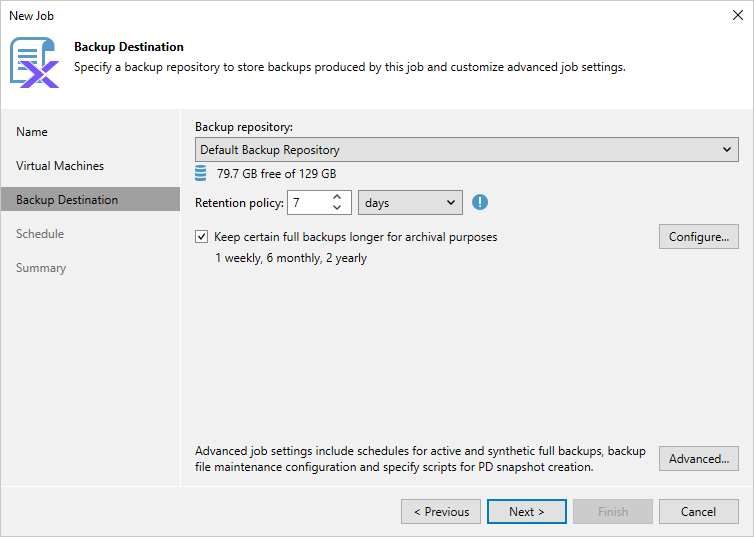The width and height of the screenshot is (754, 537).
Task: Cancel the New Job wizard
Action: point(698,512)
